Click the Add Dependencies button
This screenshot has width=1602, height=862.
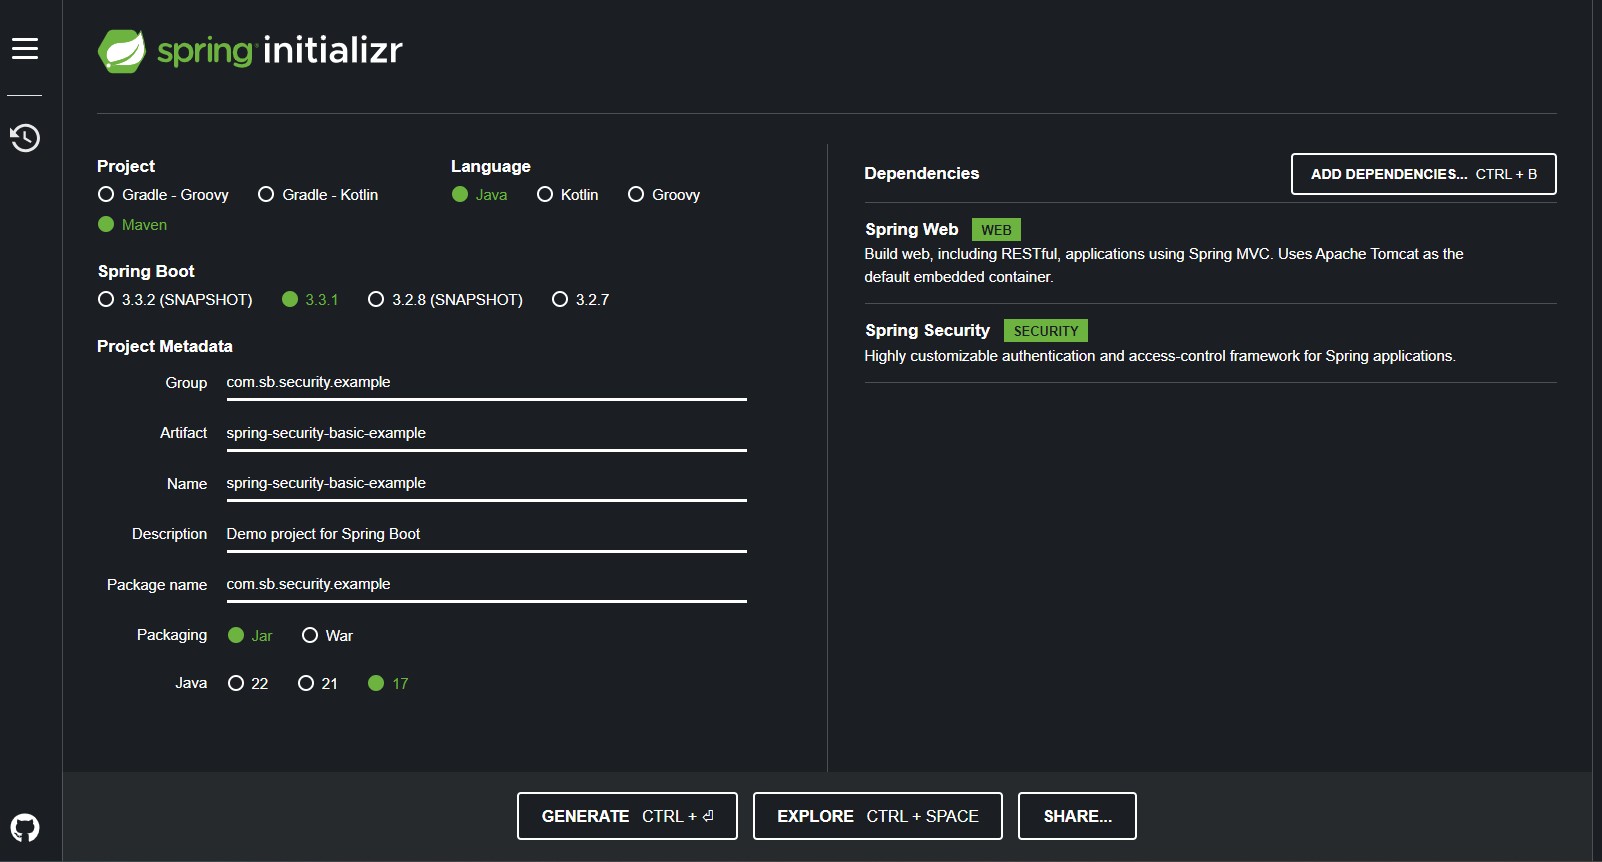[1423, 174]
